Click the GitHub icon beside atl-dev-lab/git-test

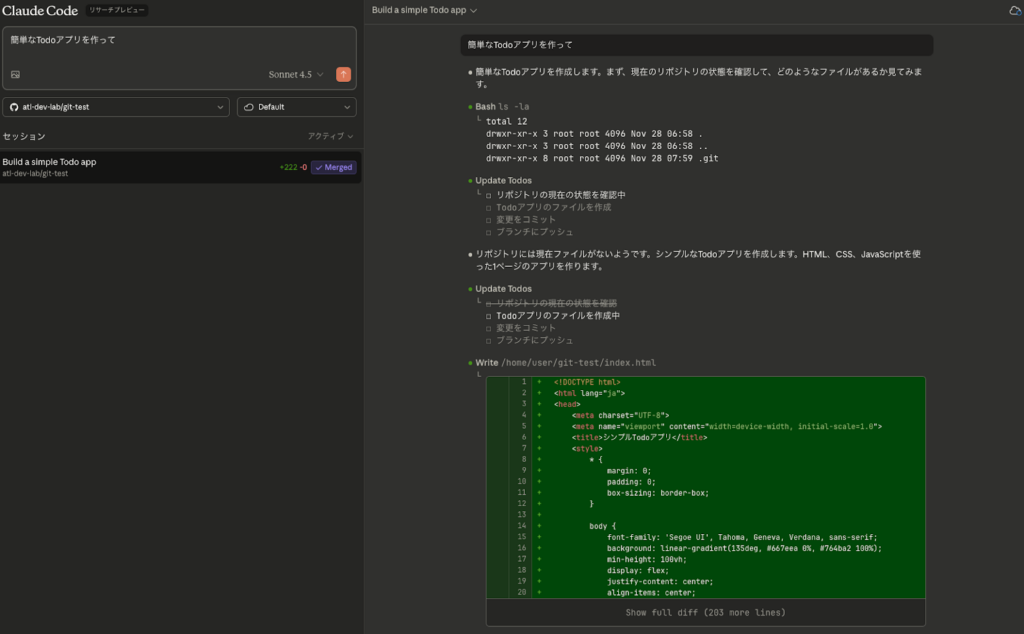16,107
